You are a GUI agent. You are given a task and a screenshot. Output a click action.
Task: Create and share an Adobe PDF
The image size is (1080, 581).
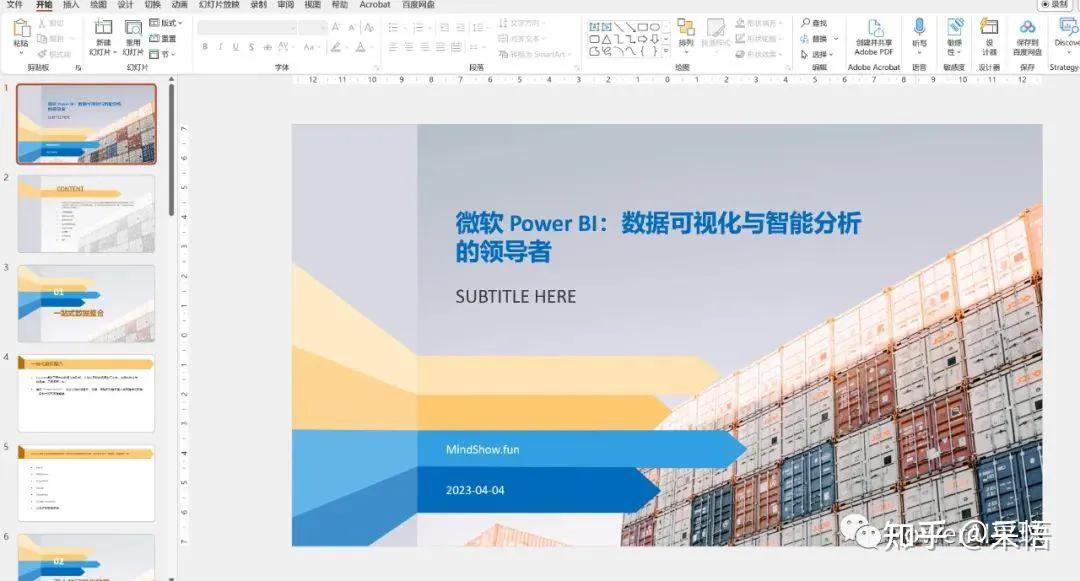pos(872,35)
